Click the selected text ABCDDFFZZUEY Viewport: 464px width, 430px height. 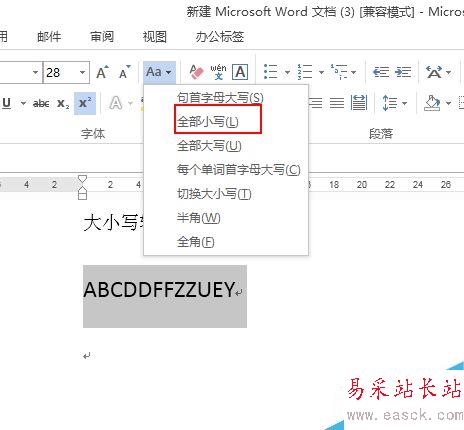pos(159,289)
